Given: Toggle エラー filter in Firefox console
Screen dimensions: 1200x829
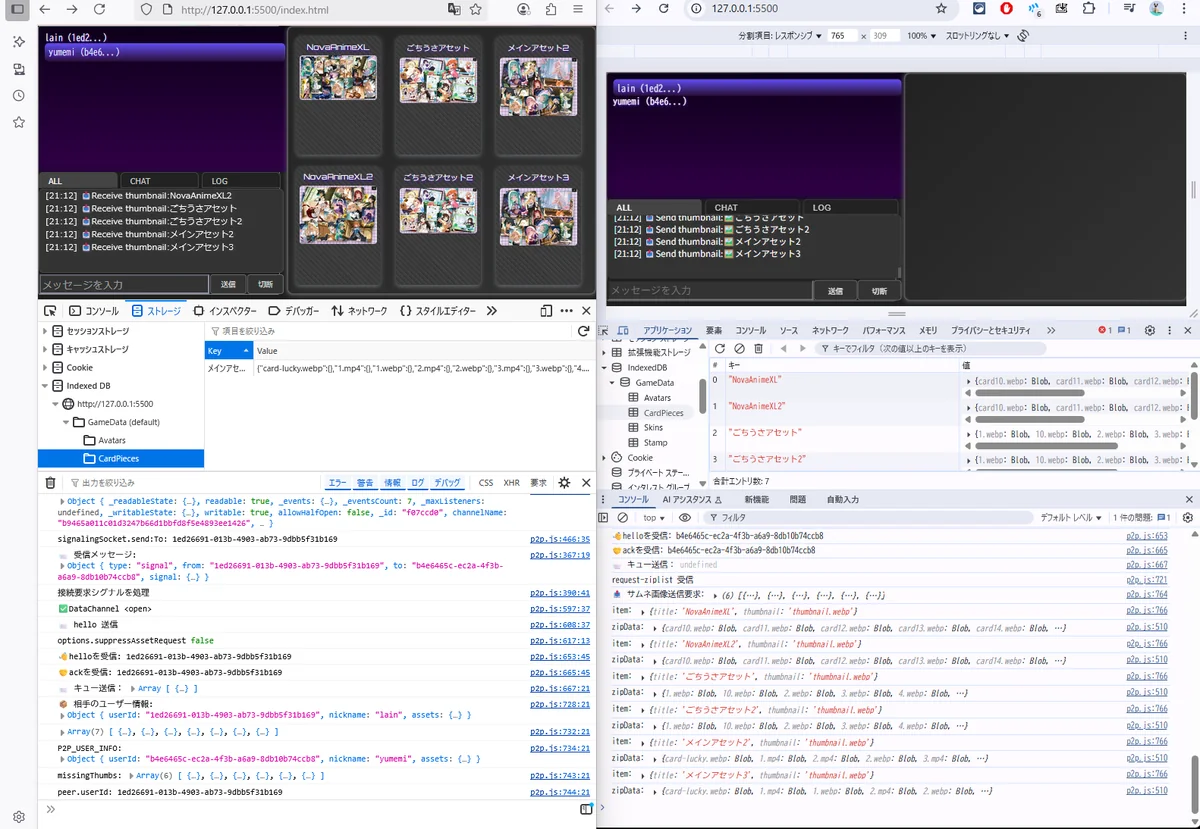Looking at the screenshot, I should (337, 482).
